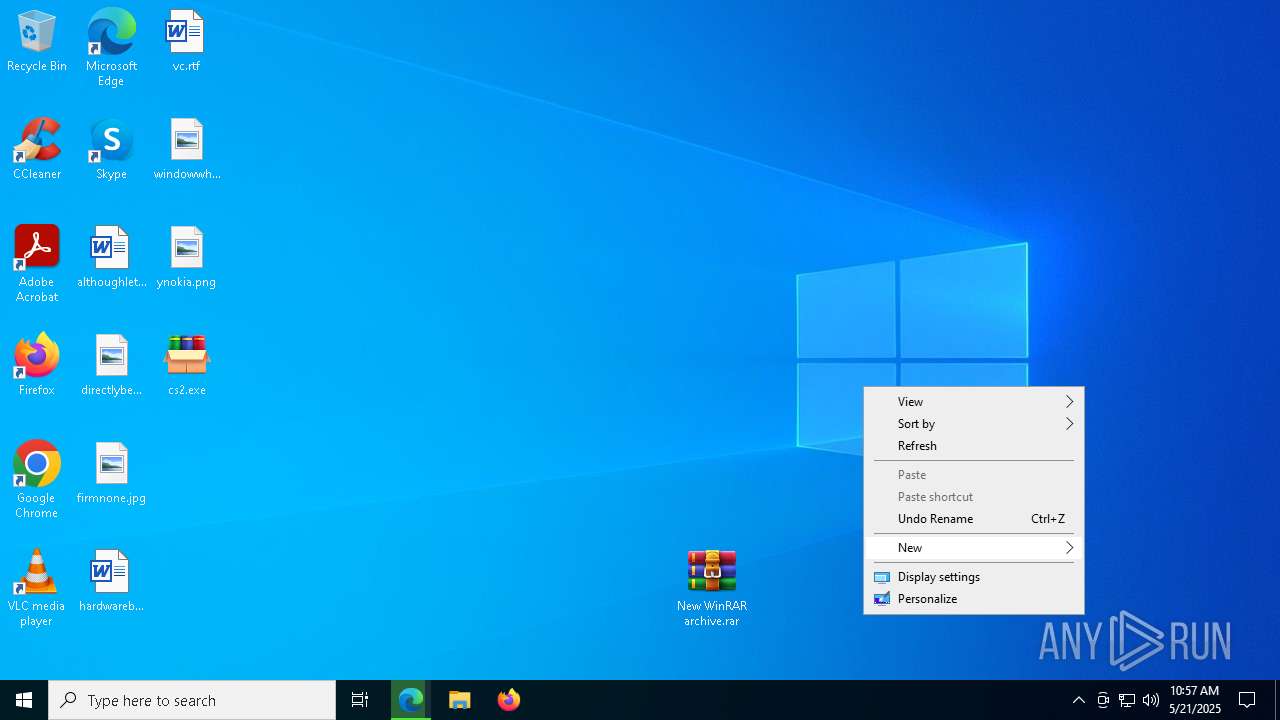Select the Google Chrome desktop shortcut
The height and width of the screenshot is (720, 1280).
pyautogui.click(x=37, y=480)
